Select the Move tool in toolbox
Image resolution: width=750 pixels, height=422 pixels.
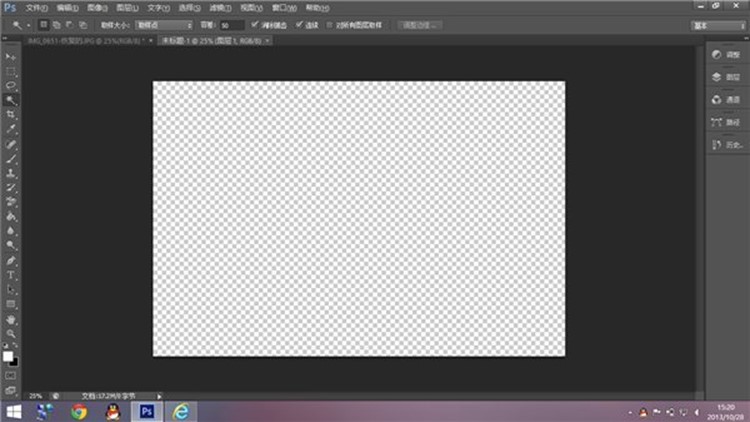point(12,57)
